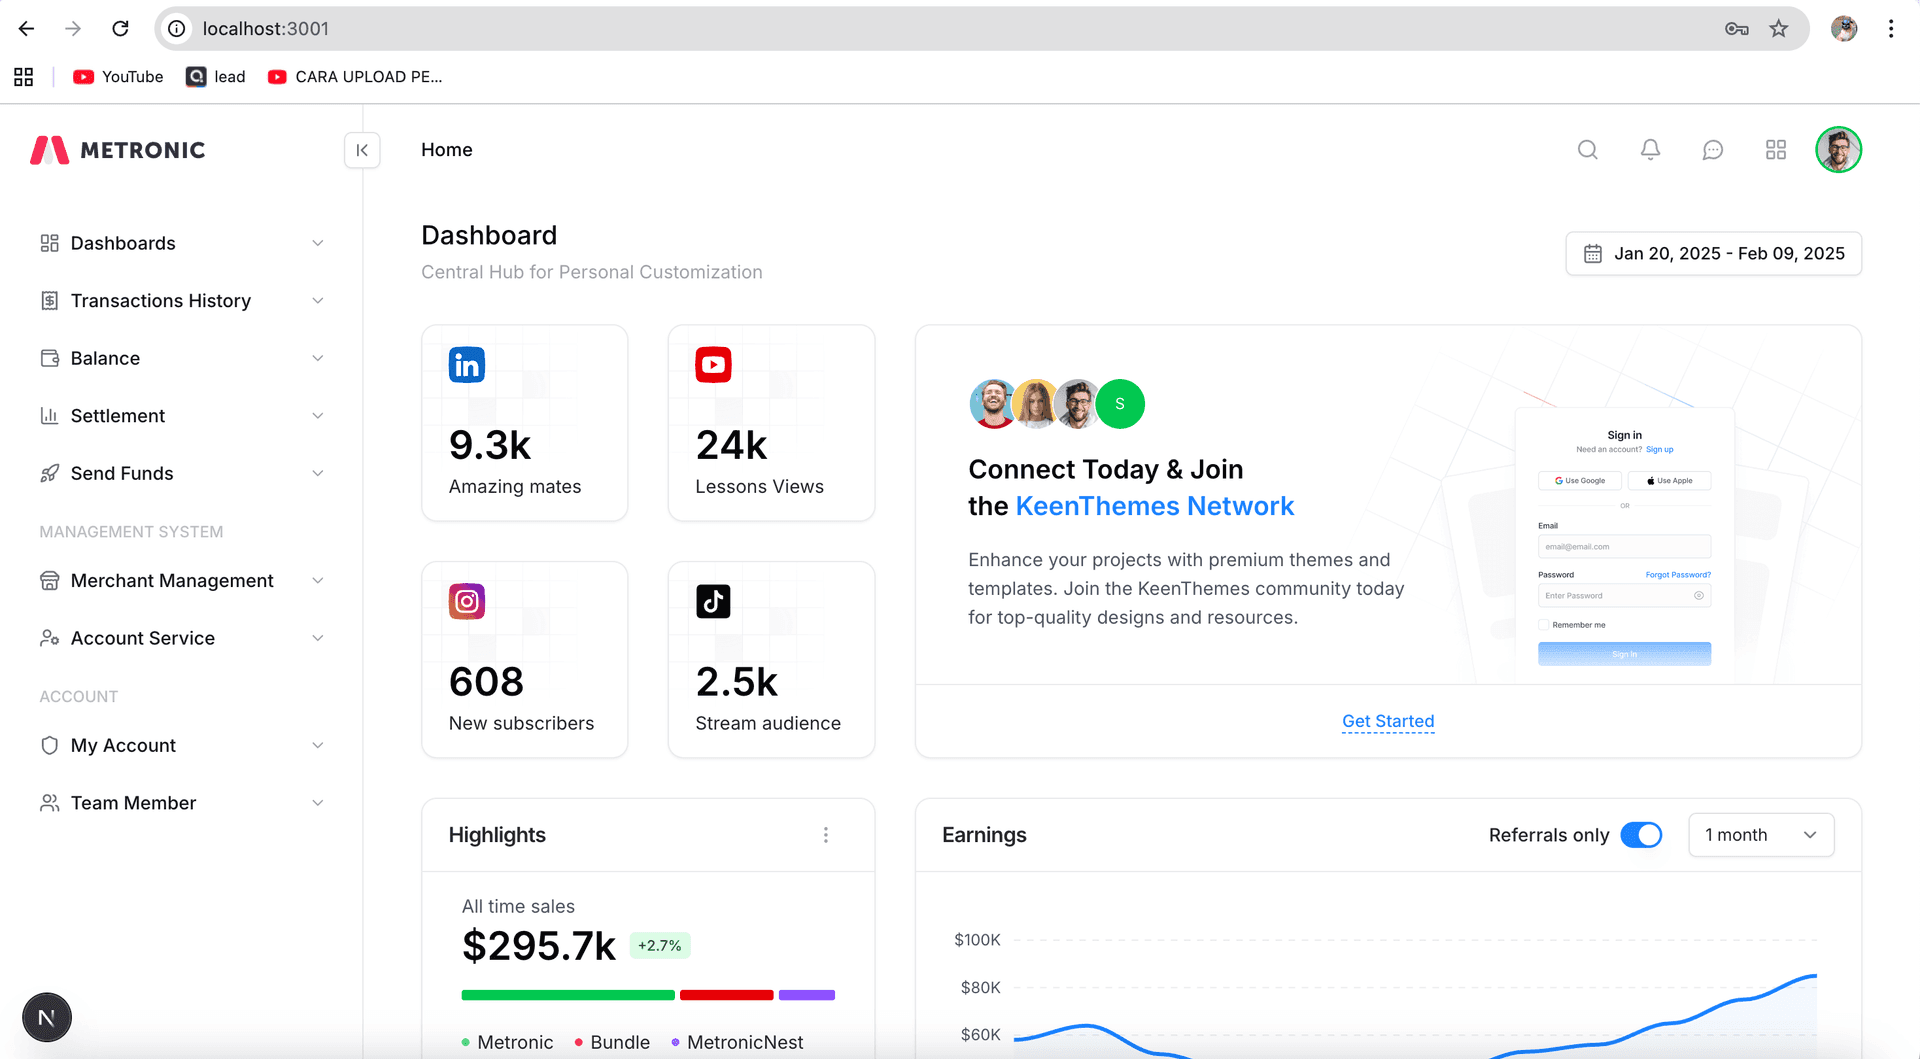Viewport: 1920px width, 1059px height.
Task: Open the apps grid icon in header
Action: pyautogui.click(x=1776, y=149)
